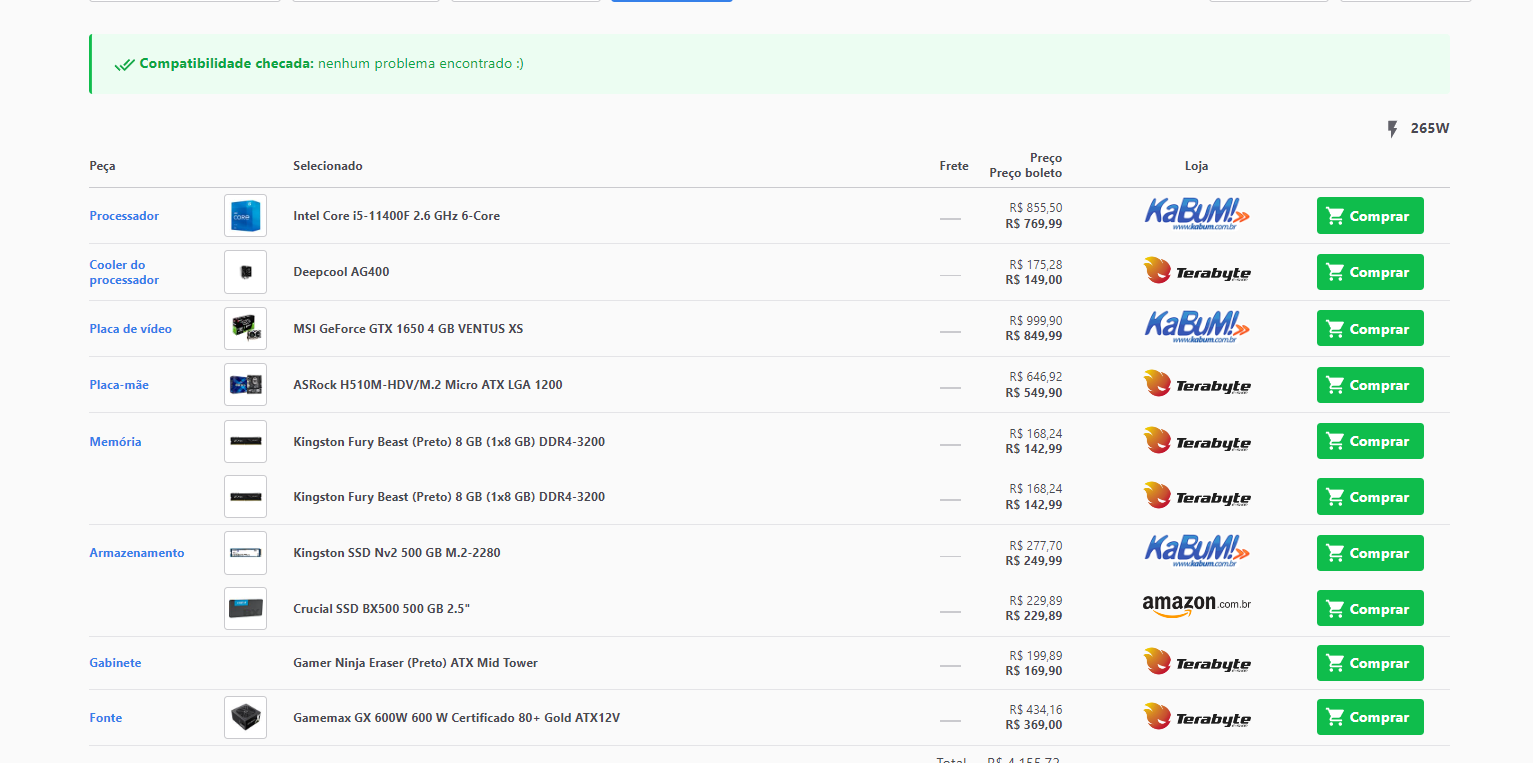Screen dimensions: 1533x763
Task: Click the R$ 369,00 boleto price
Action: pos(1034,725)
